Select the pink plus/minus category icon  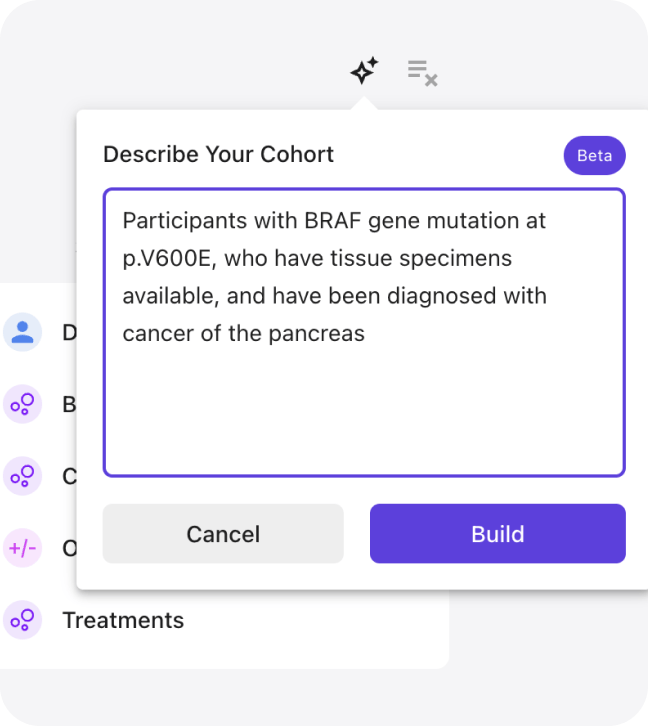[22, 548]
